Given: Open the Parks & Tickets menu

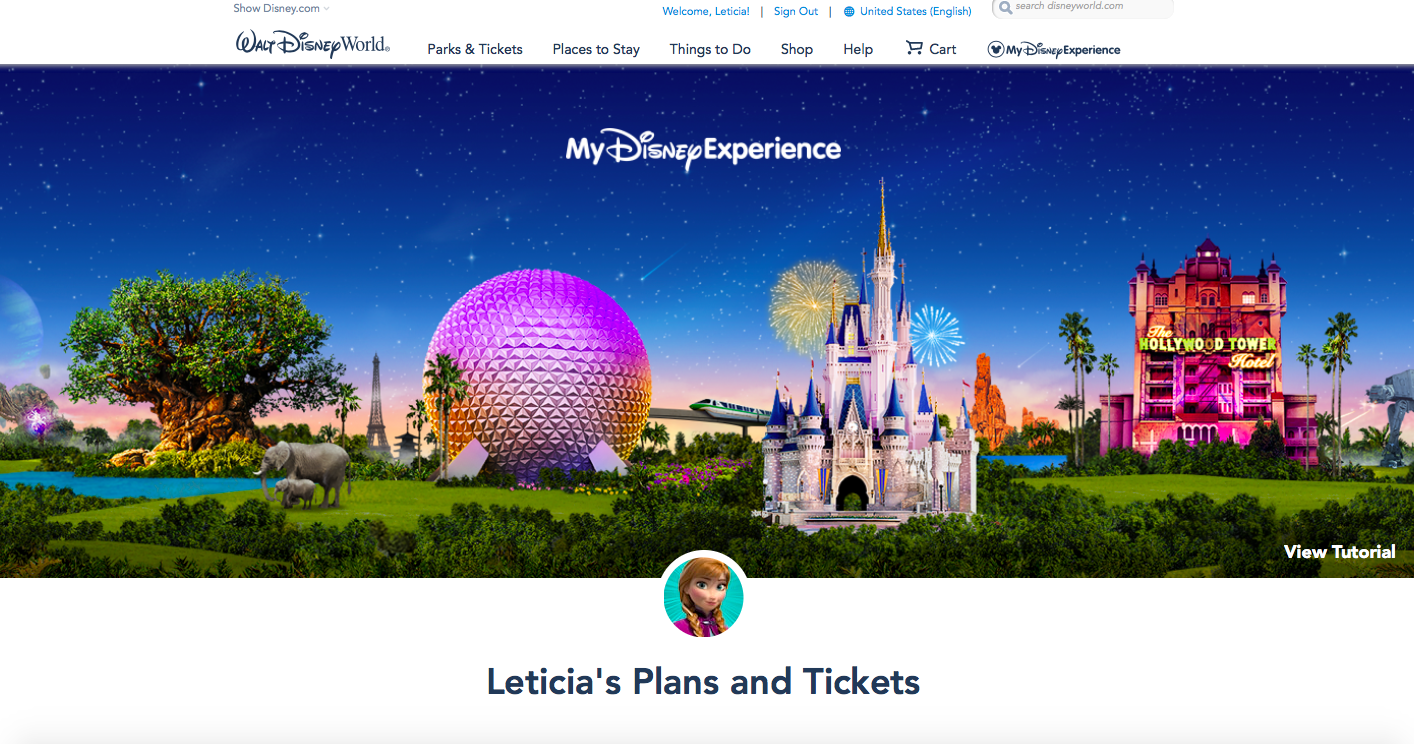Looking at the screenshot, I should (x=475, y=49).
